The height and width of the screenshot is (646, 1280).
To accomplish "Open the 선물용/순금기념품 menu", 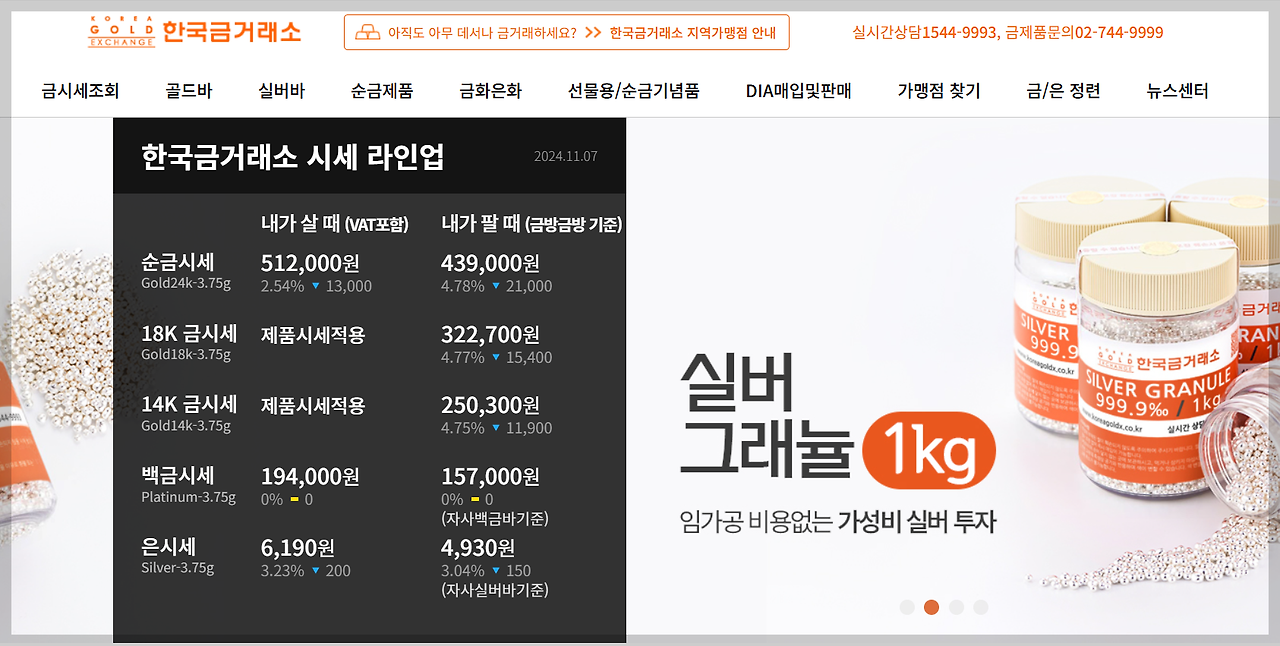I will pos(634,91).
